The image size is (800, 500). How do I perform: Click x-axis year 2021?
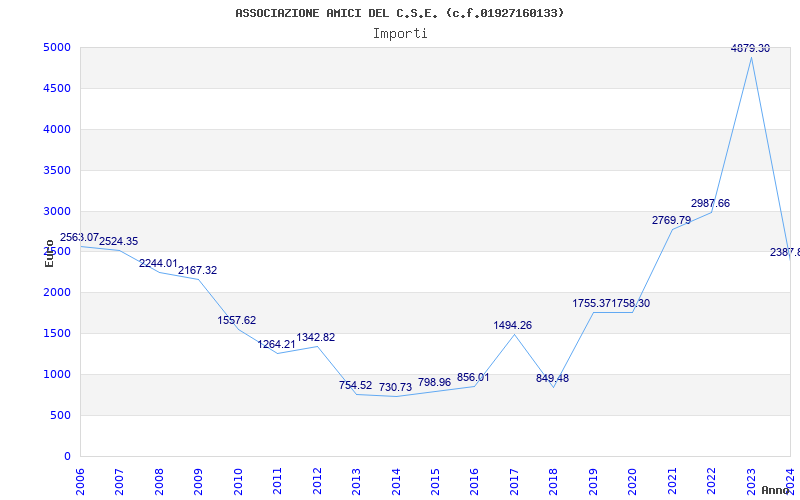pyautogui.click(x=672, y=482)
